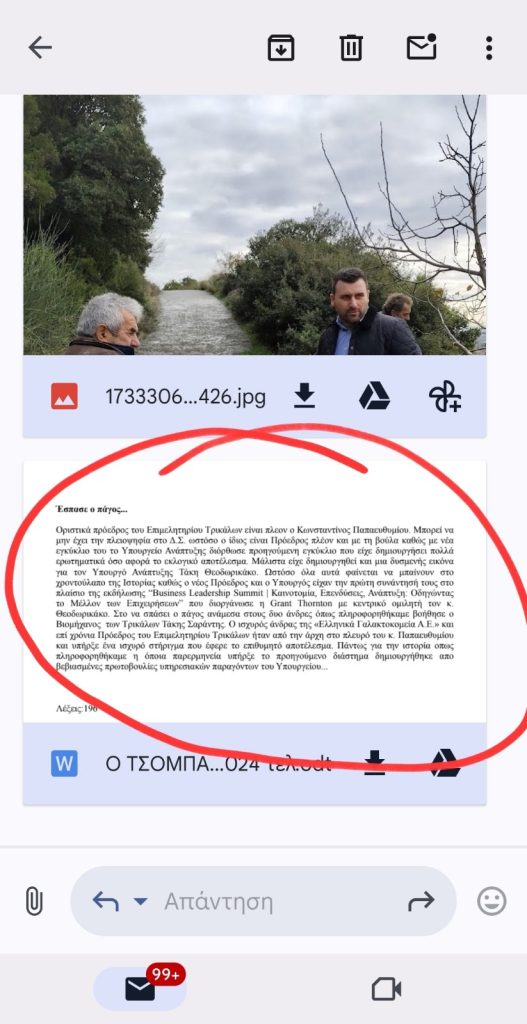This screenshot has height=1024, width=527.
Task: Open the photo attachment preview
Action: (x=255, y=225)
